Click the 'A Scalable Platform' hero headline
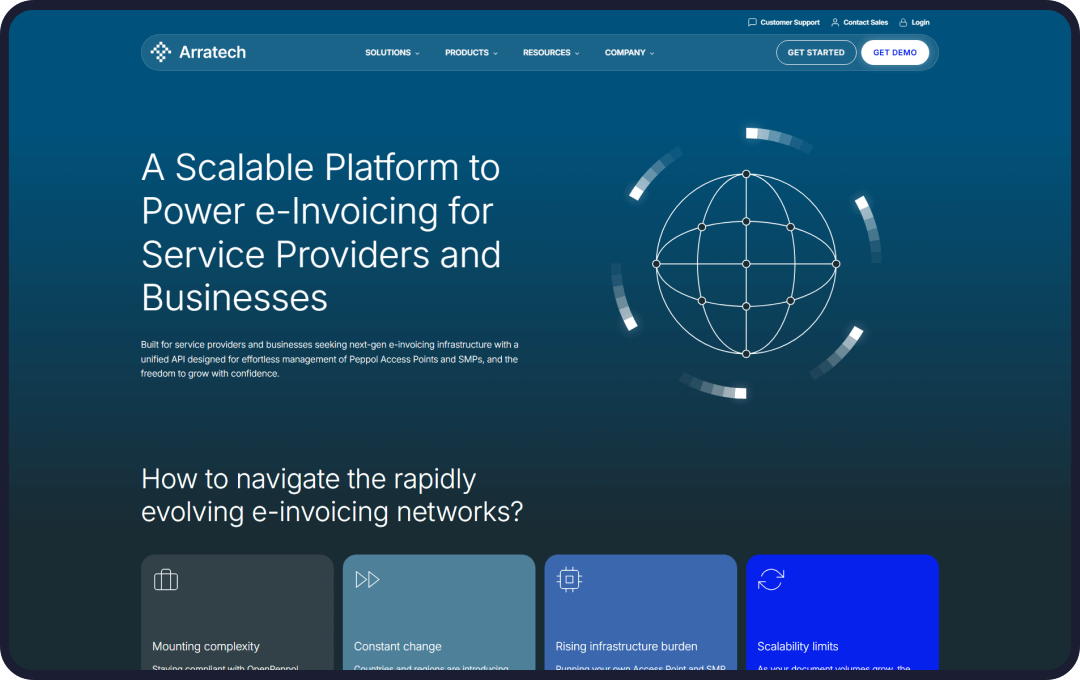Screen dimensions: 1080x680 [x=321, y=233]
